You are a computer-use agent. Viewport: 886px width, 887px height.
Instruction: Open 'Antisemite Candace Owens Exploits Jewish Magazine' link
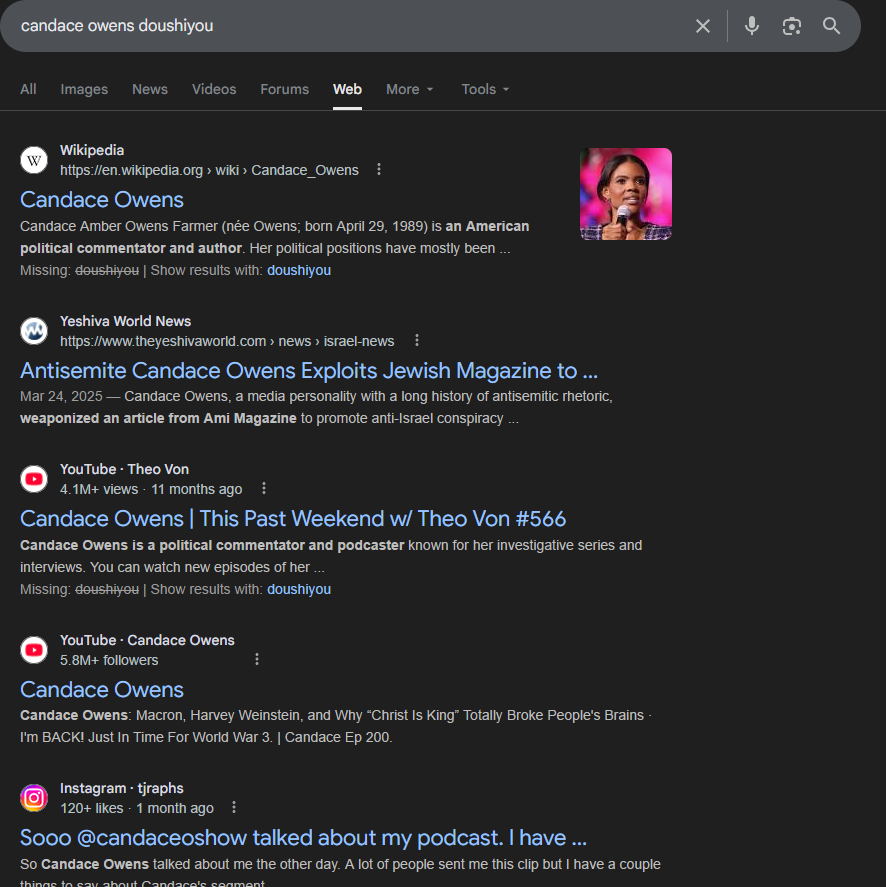pos(309,371)
